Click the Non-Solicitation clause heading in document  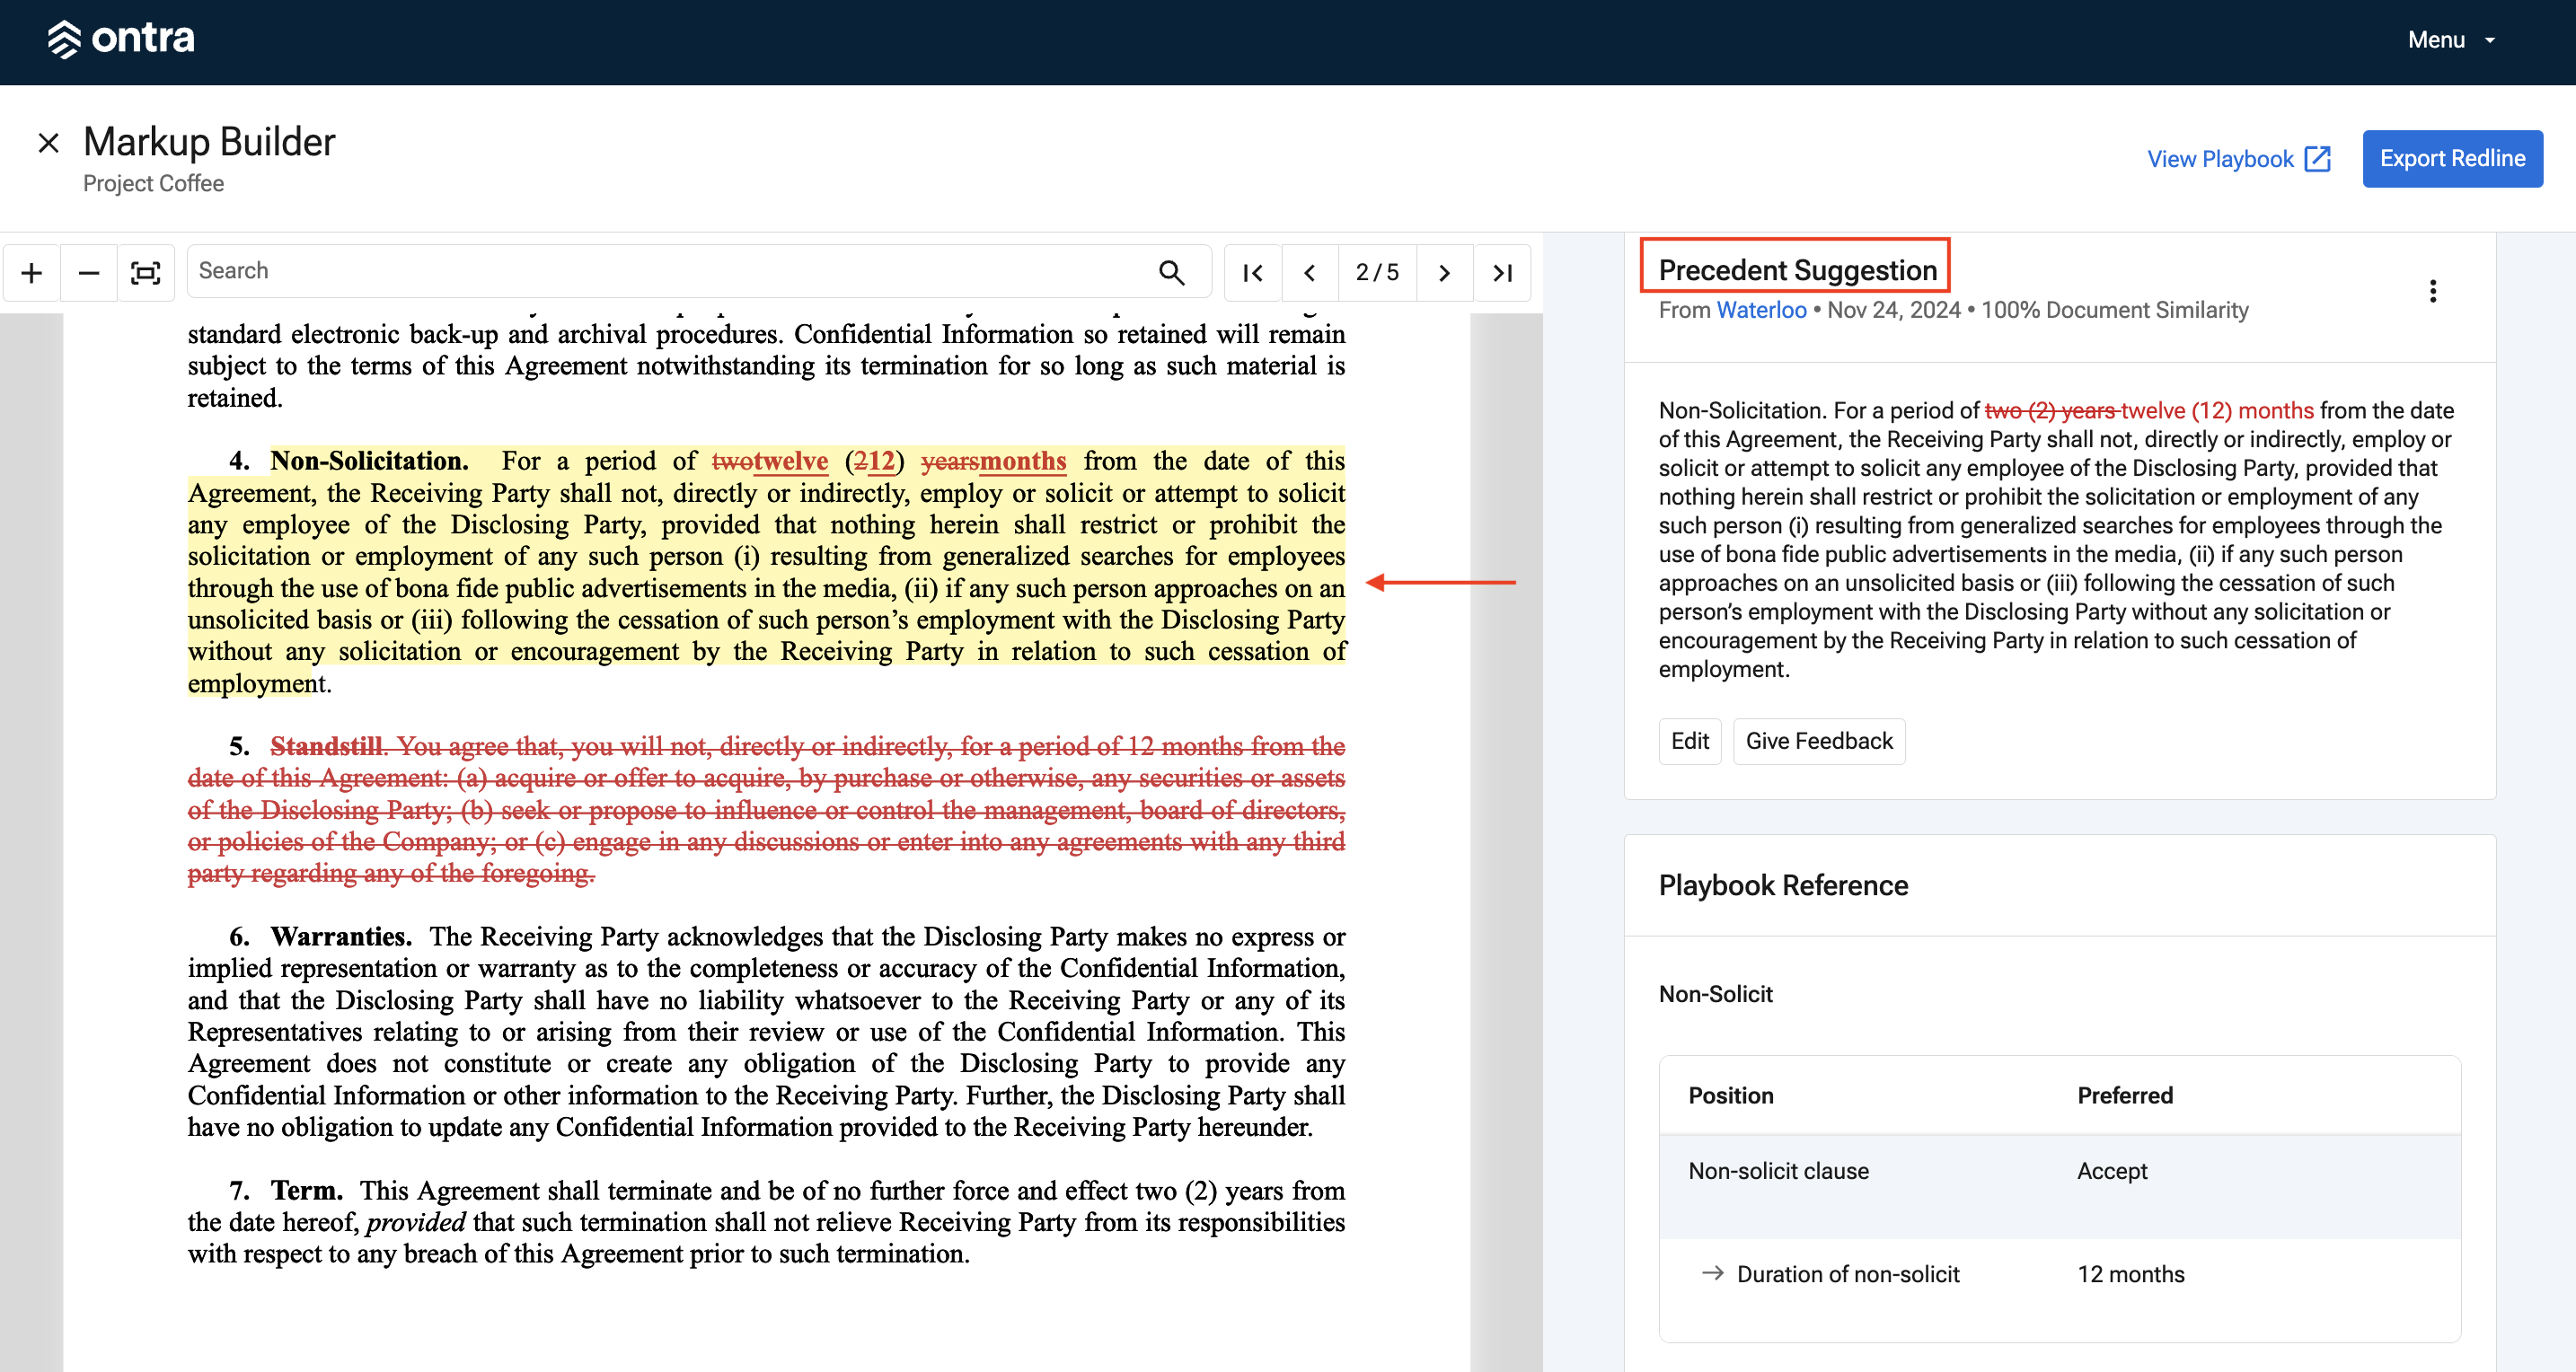click(369, 461)
